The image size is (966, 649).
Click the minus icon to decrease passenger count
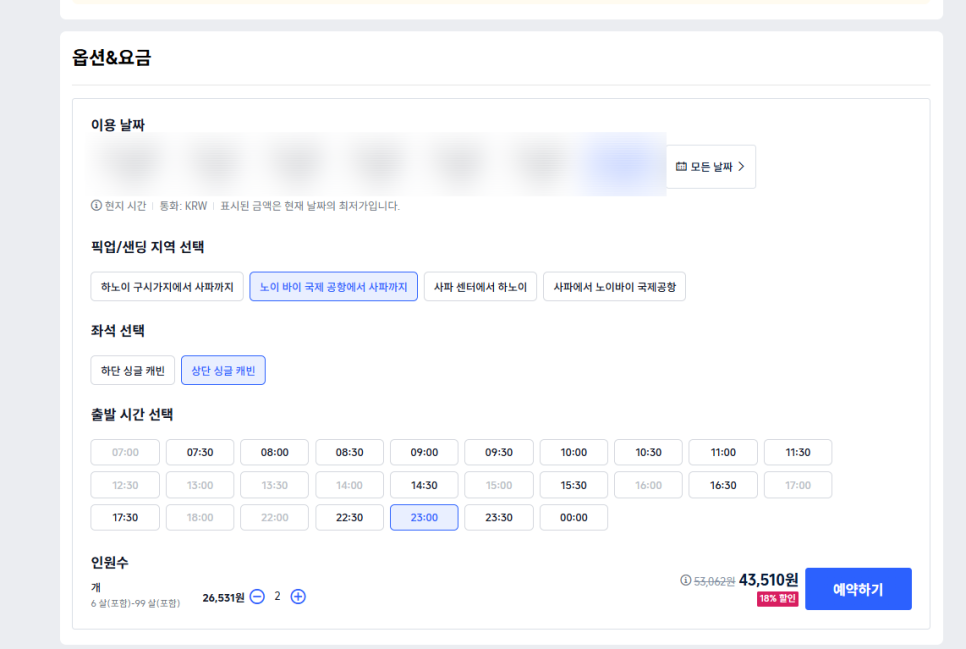coord(258,597)
